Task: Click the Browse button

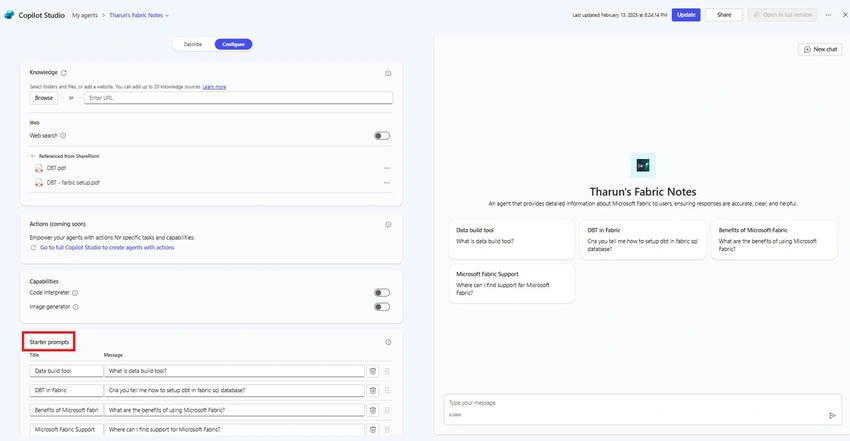Action: (x=44, y=98)
